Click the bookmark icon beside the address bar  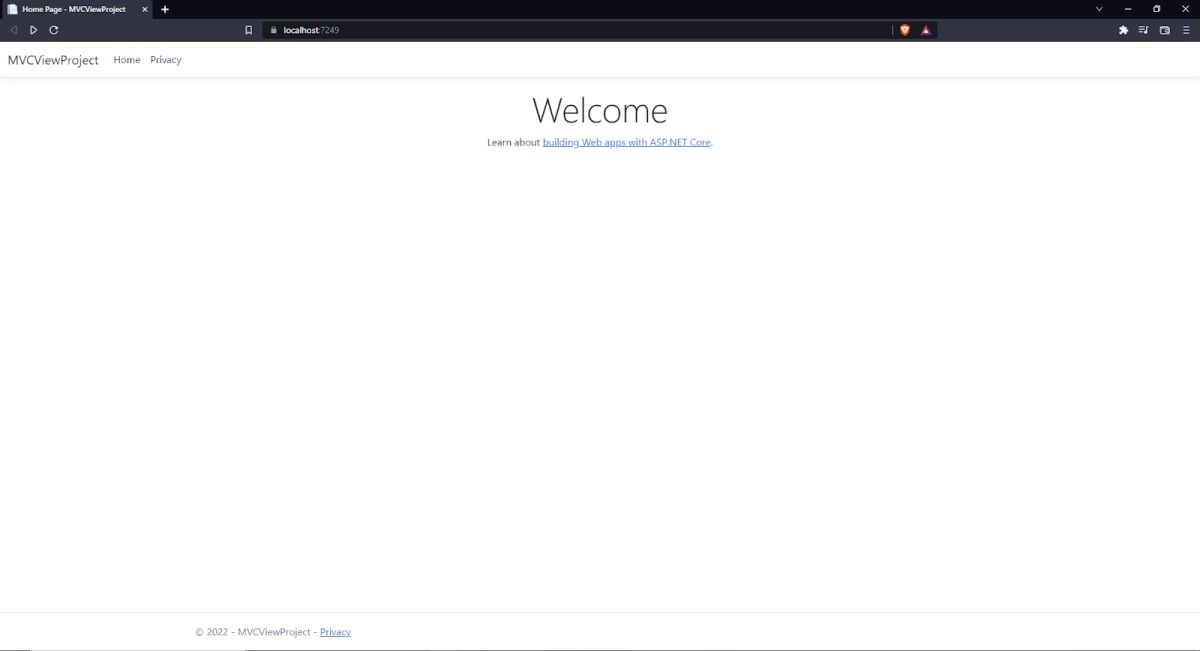point(249,30)
